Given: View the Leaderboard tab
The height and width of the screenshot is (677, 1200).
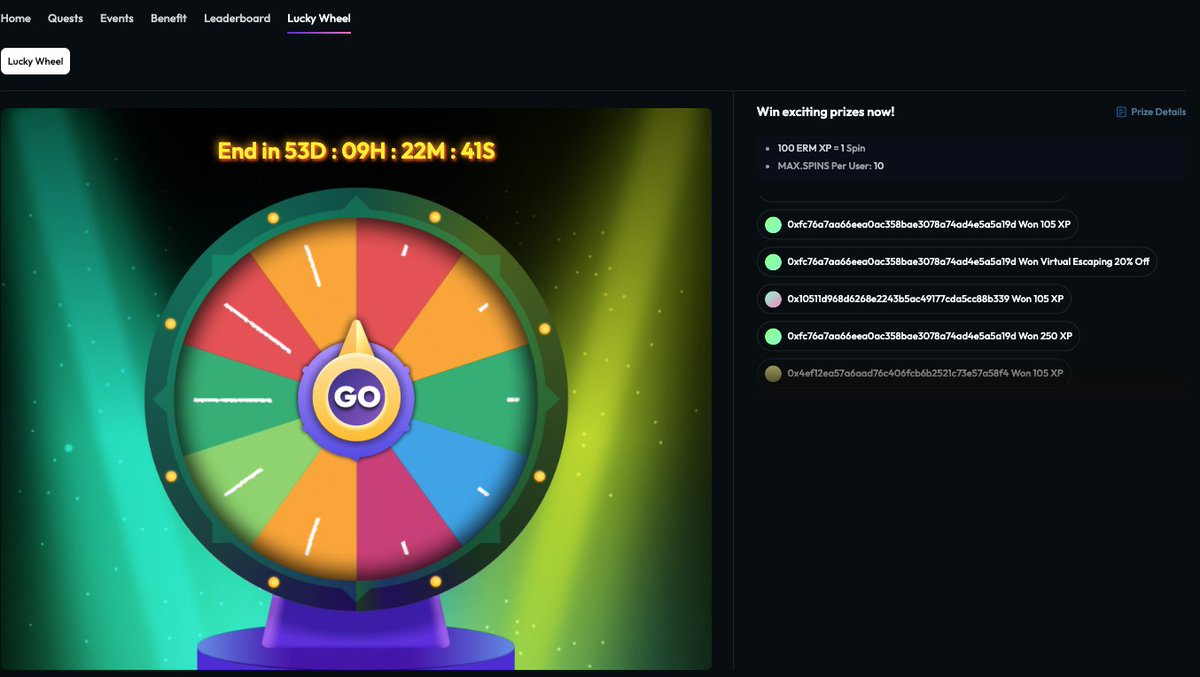Looking at the screenshot, I should click(237, 18).
